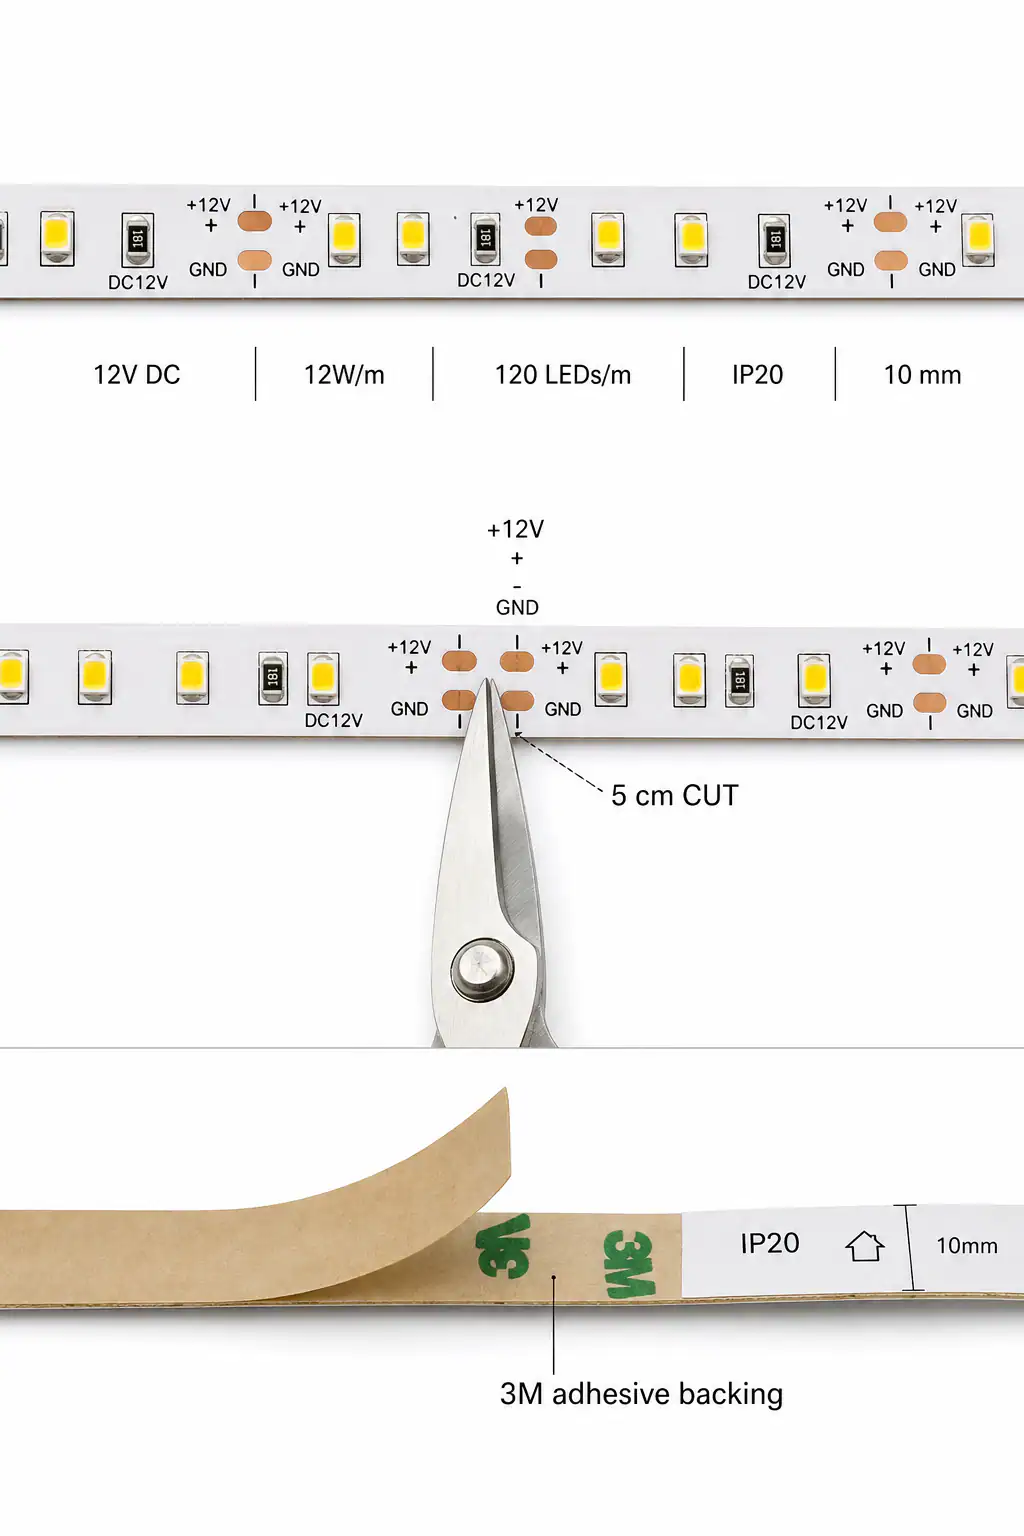Click the '10mm' label on the strip backing

(967, 1246)
